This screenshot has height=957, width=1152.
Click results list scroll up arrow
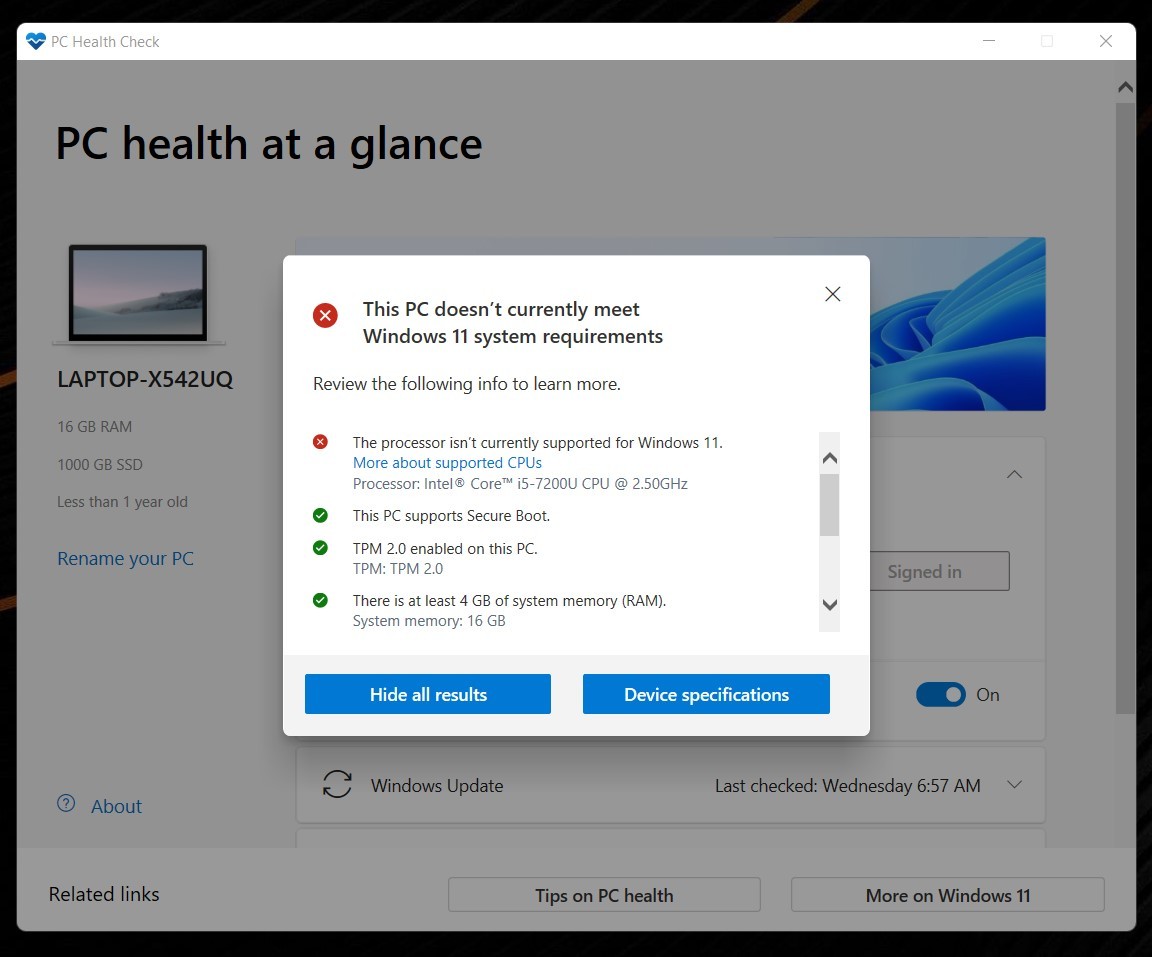pyautogui.click(x=829, y=458)
